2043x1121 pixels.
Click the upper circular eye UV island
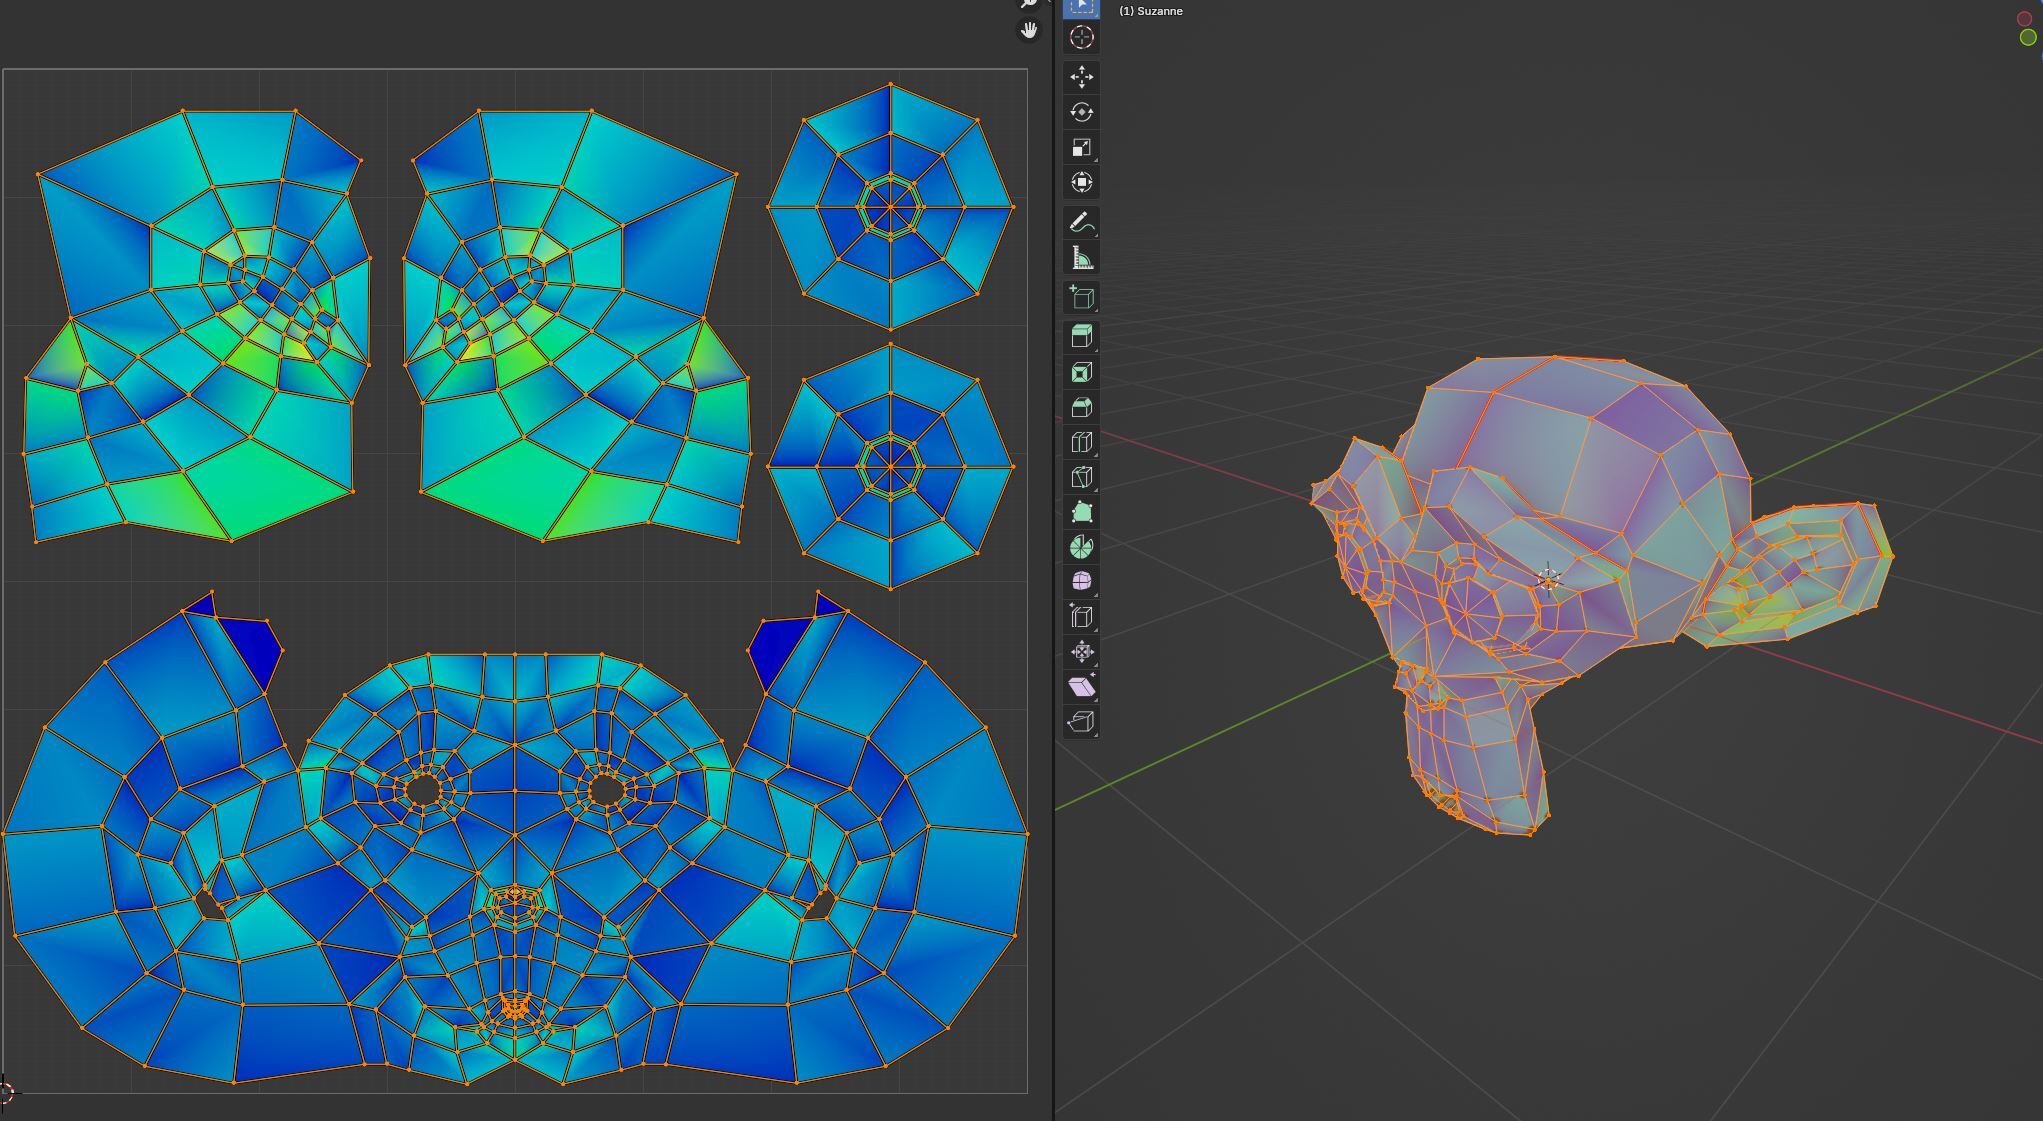click(890, 207)
